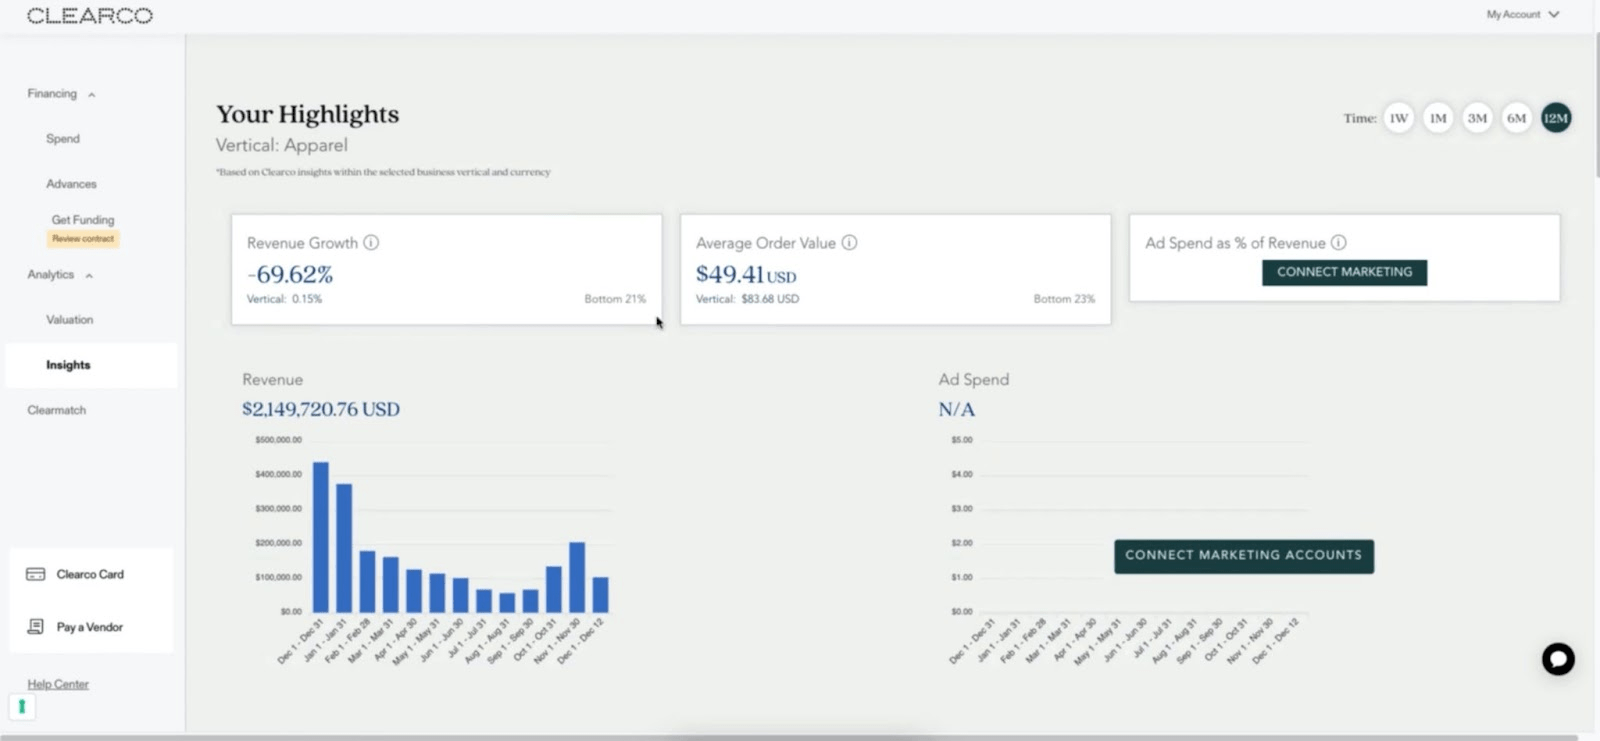The width and height of the screenshot is (1600, 741).
Task: Go to Valuation in sidebar
Action: [69, 320]
